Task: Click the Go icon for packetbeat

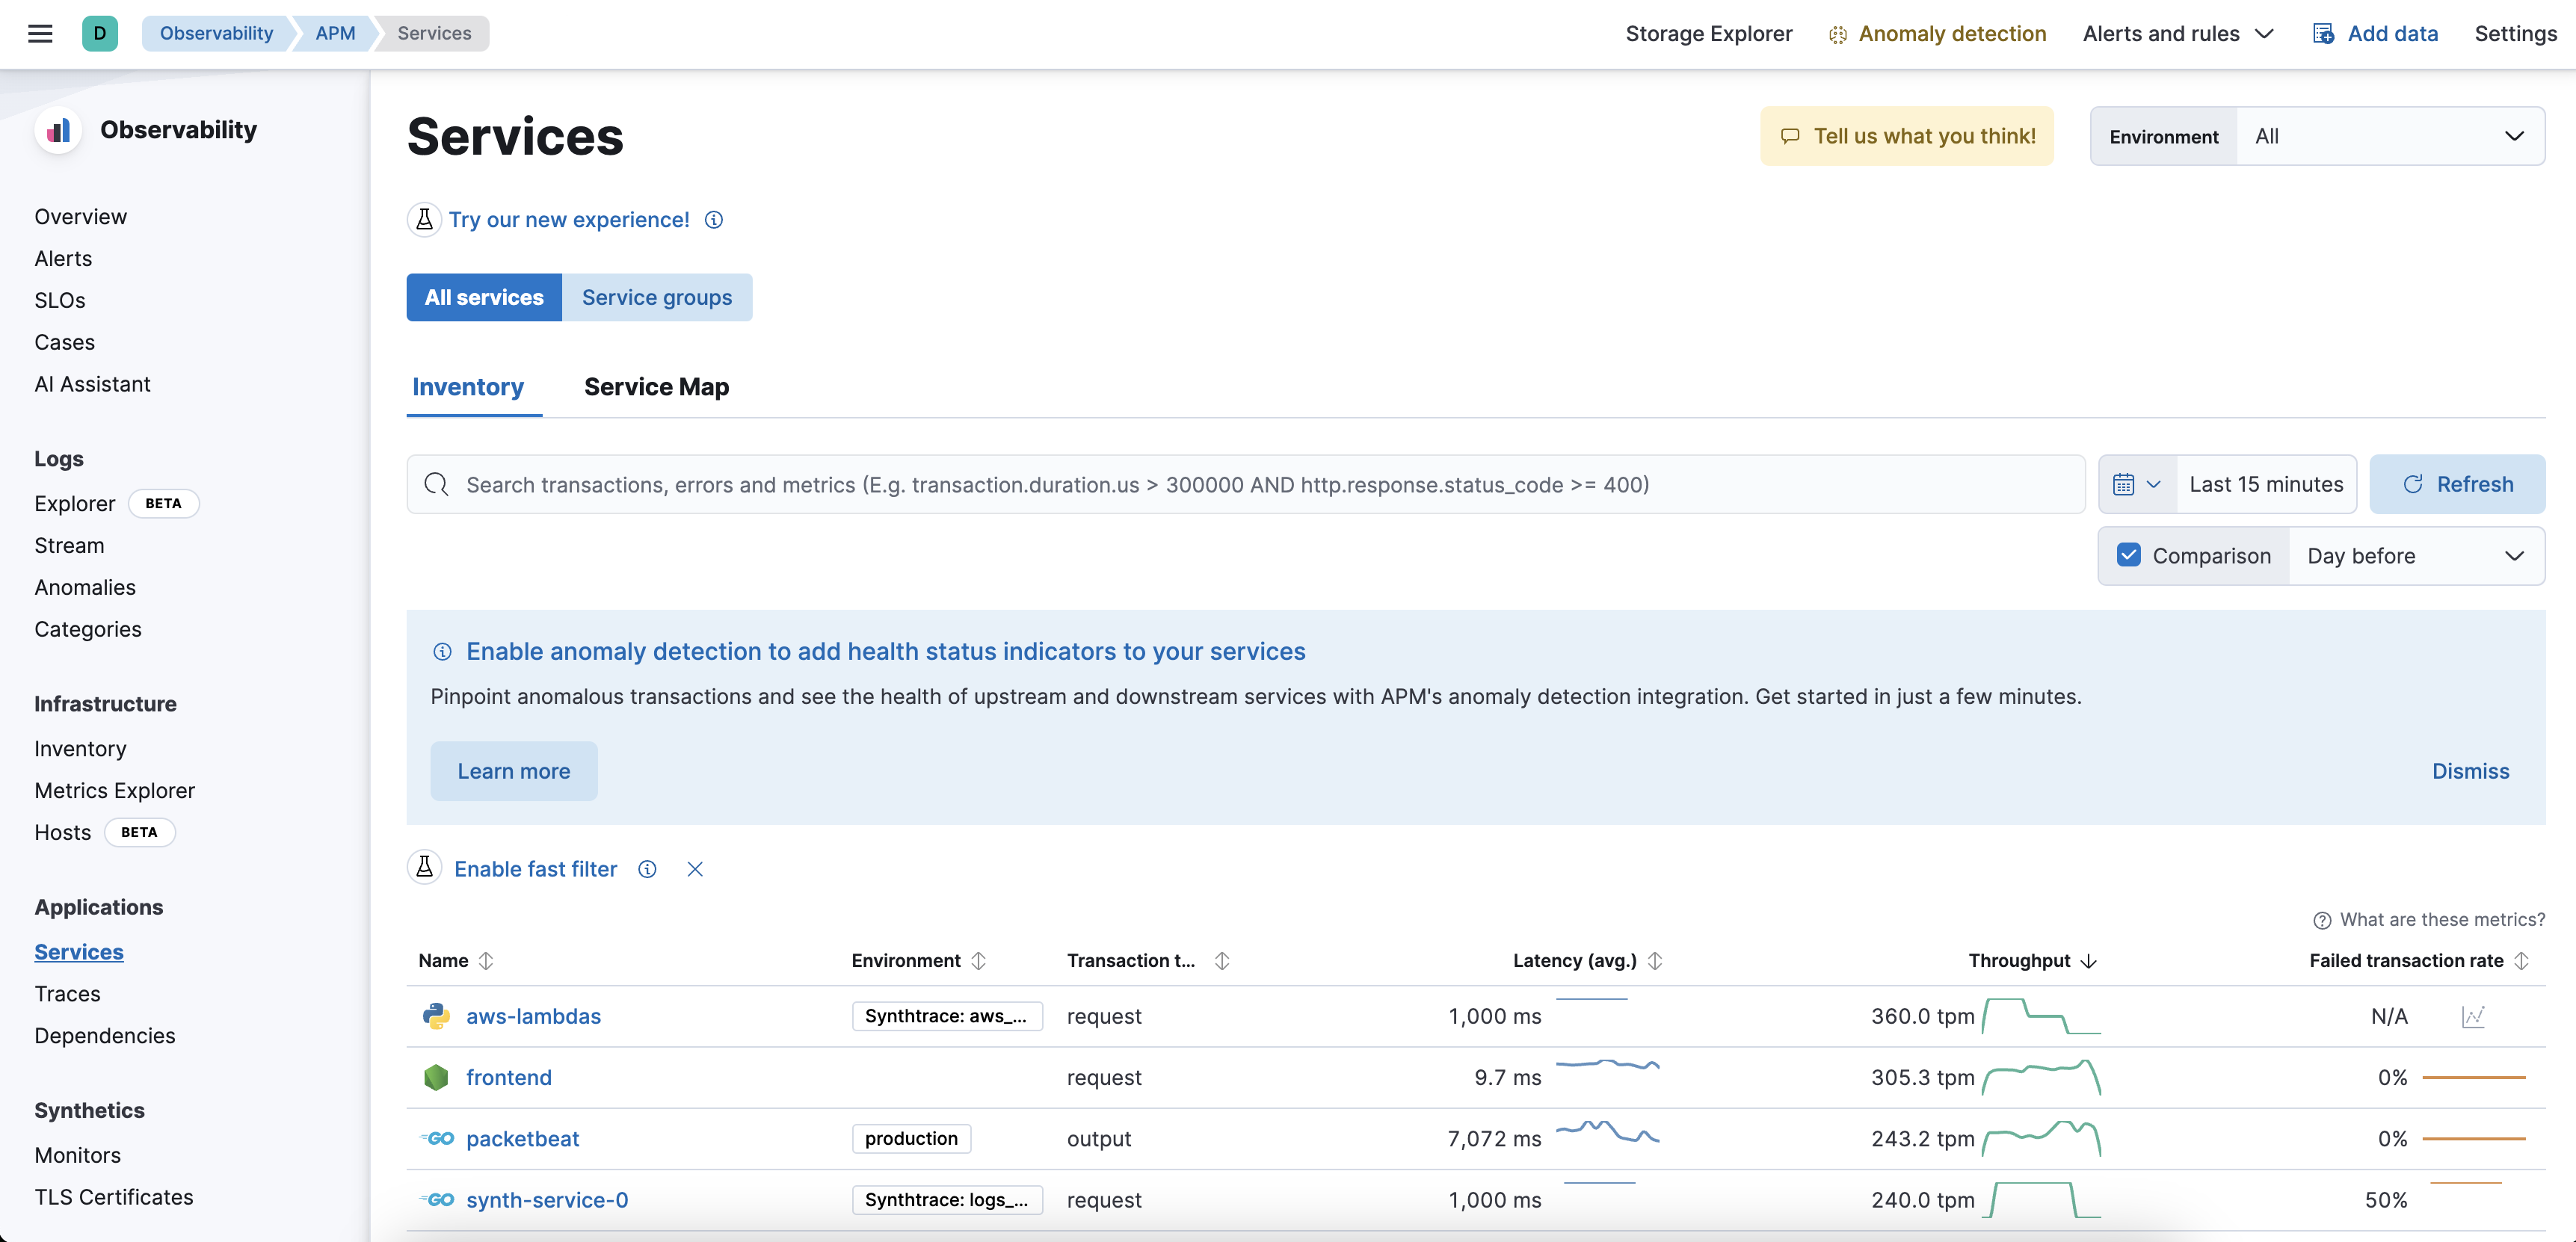Action: coord(436,1138)
